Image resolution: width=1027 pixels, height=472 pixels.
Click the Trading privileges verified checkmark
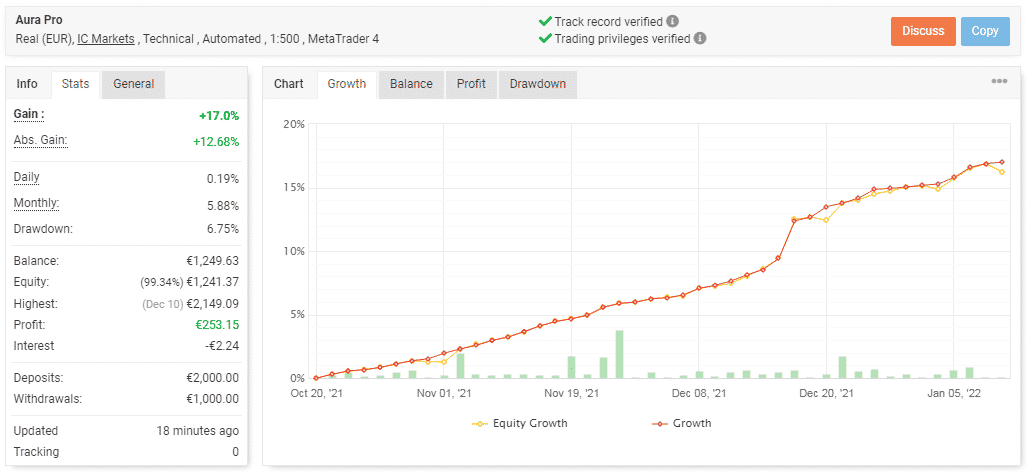[544, 39]
